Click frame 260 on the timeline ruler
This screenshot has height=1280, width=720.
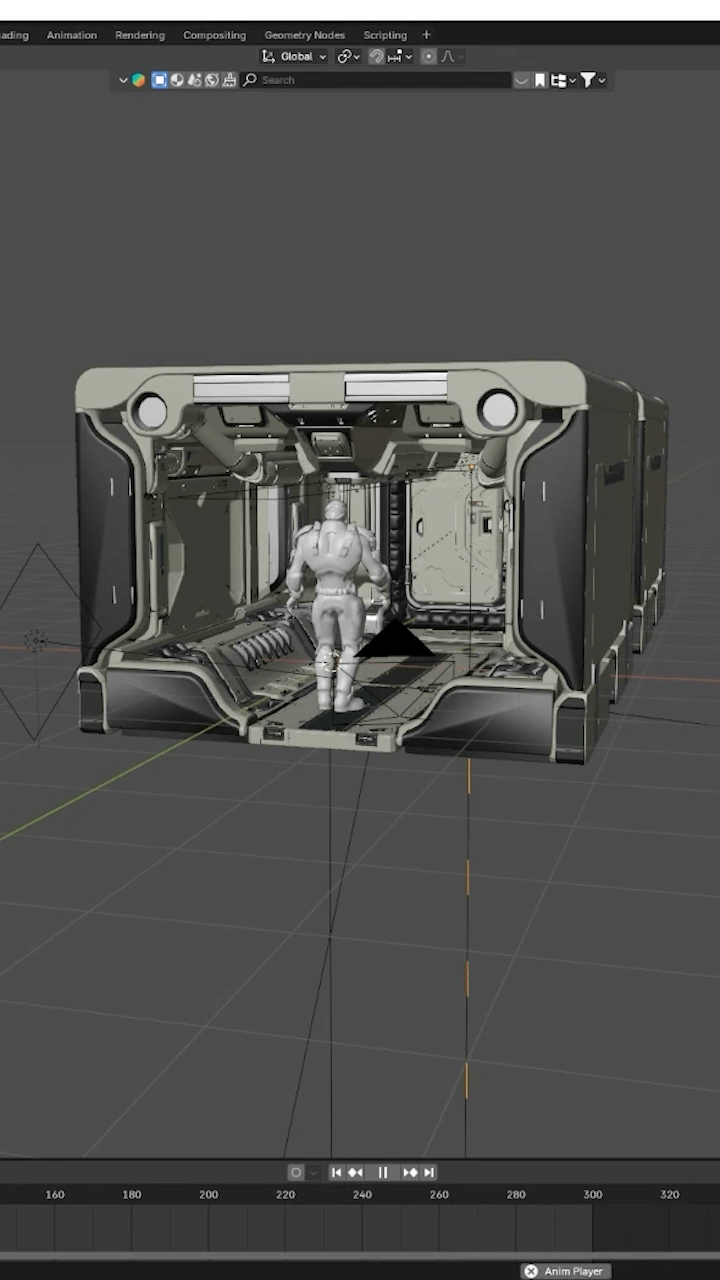(439, 1194)
